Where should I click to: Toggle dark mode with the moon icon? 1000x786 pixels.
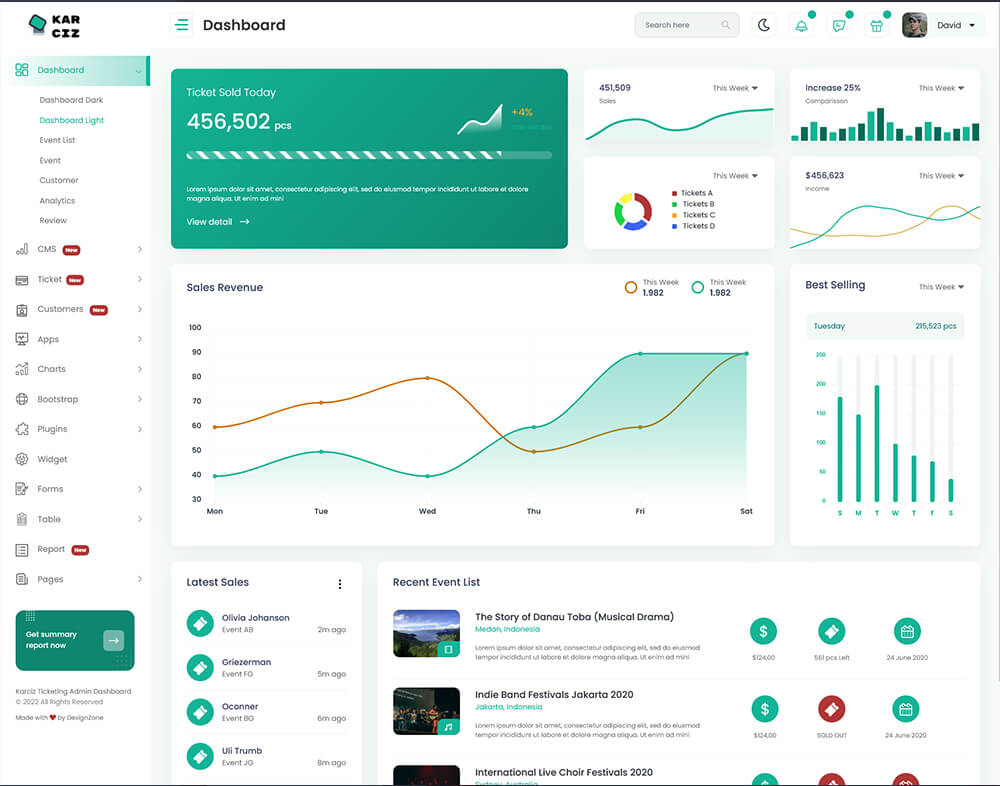(764, 25)
